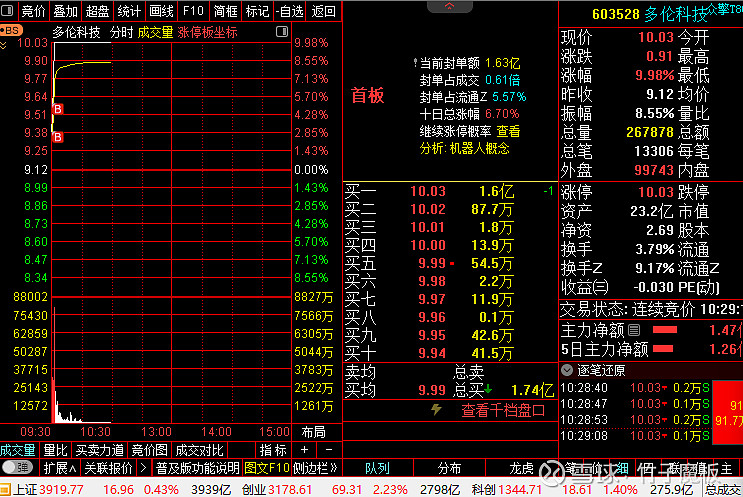Collapse panel with top red chevron
Image resolution: width=743 pixels, height=497 pixels.
point(449,6)
